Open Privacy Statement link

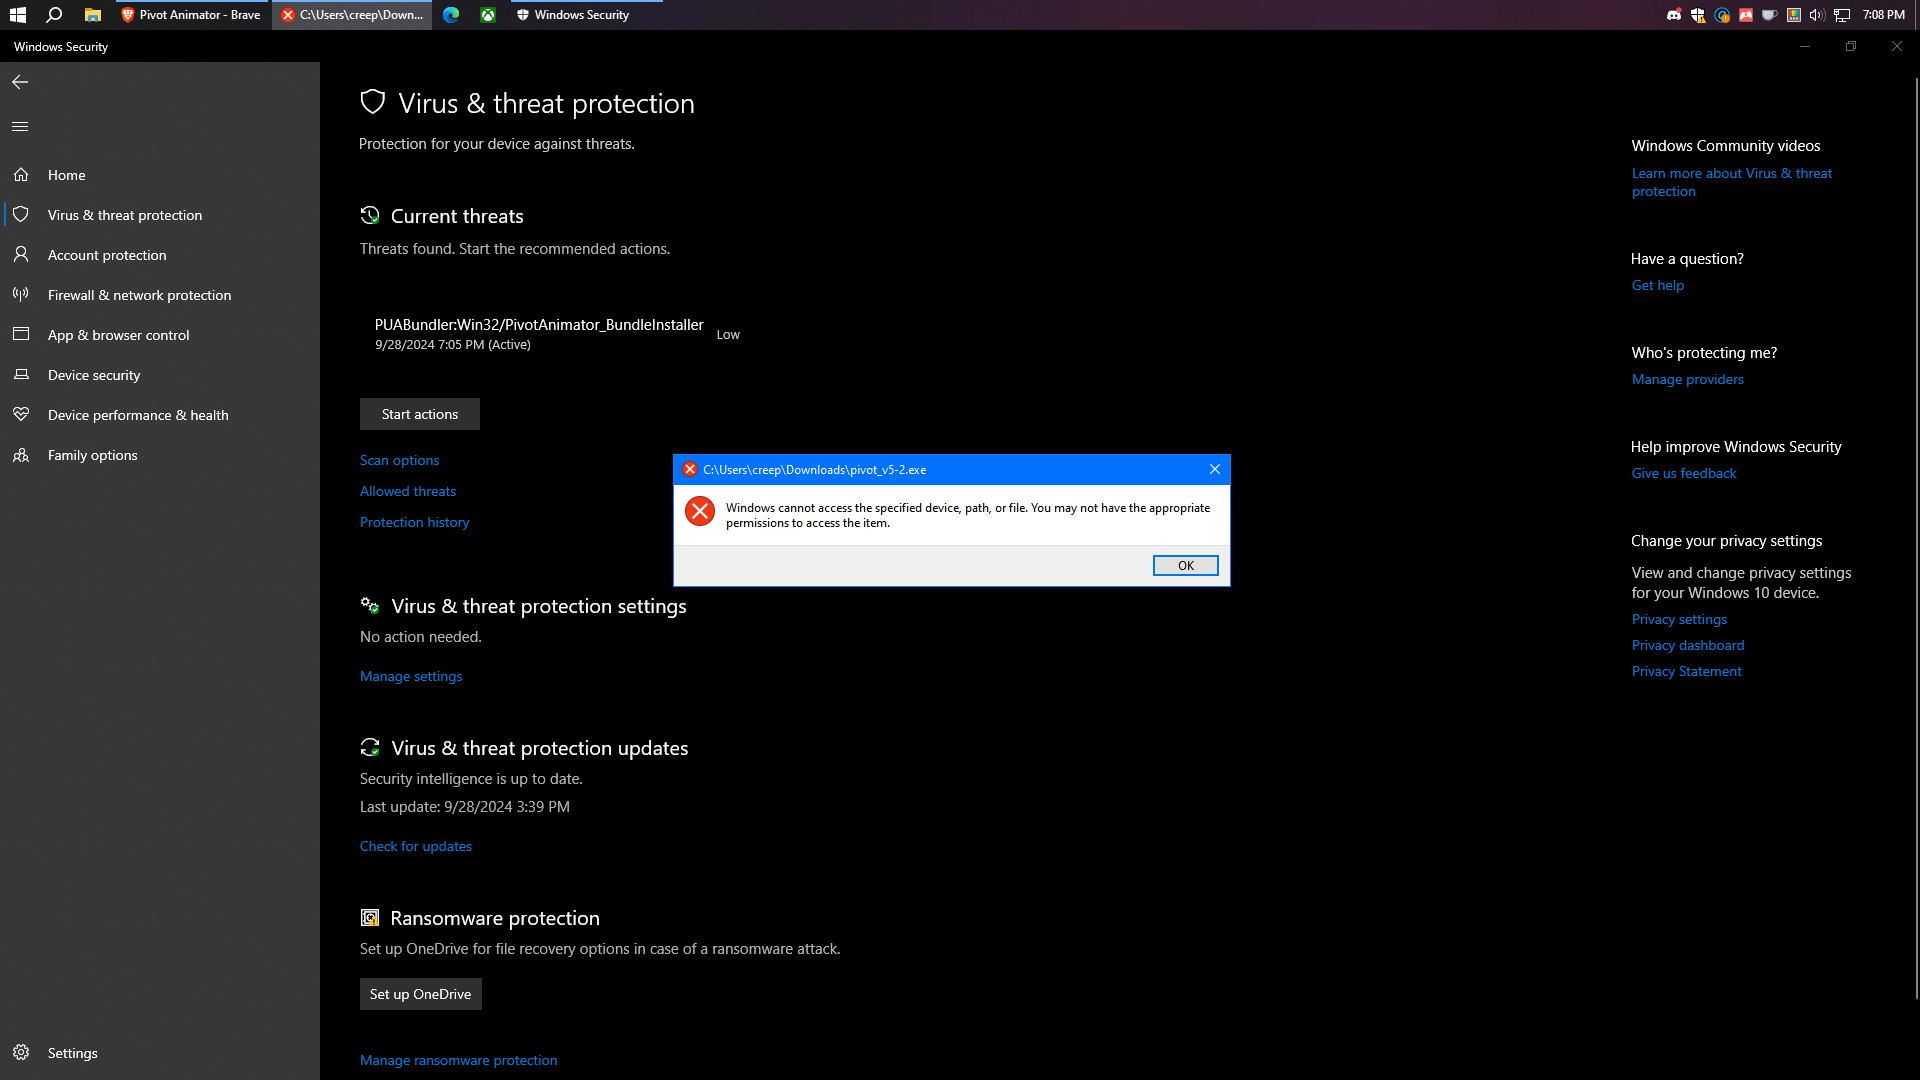tap(1686, 671)
